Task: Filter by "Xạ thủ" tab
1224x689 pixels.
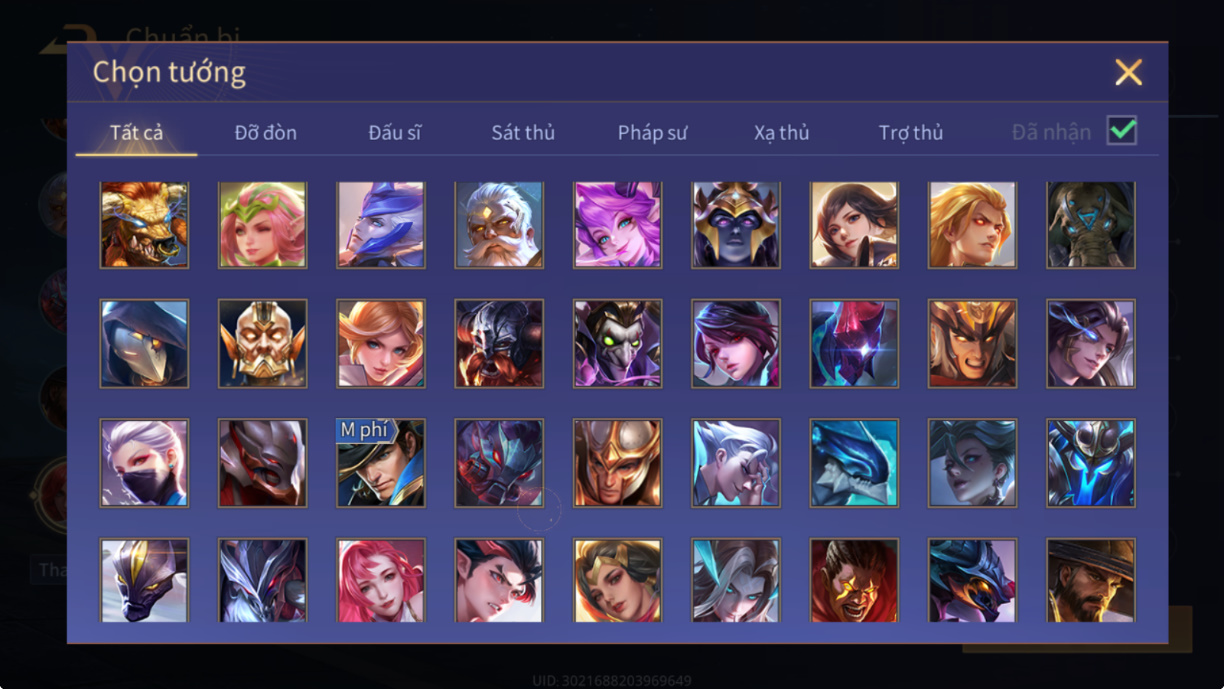Action: pyautogui.click(x=782, y=132)
